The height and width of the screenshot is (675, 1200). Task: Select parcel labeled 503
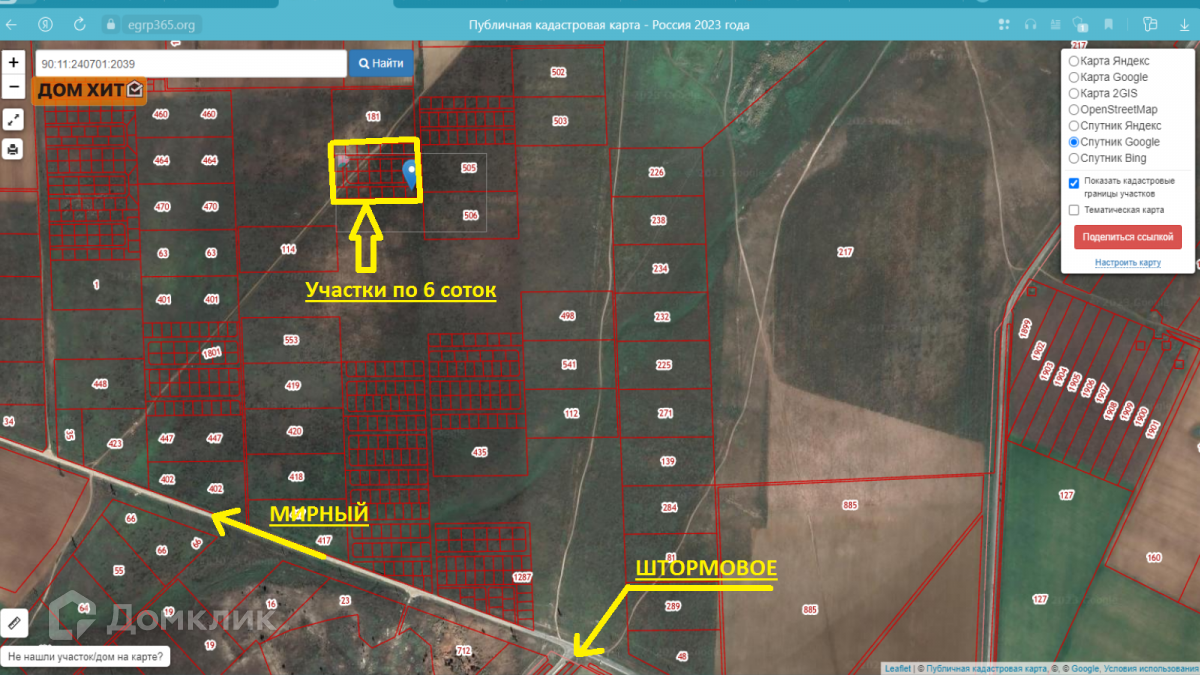pyautogui.click(x=559, y=121)
